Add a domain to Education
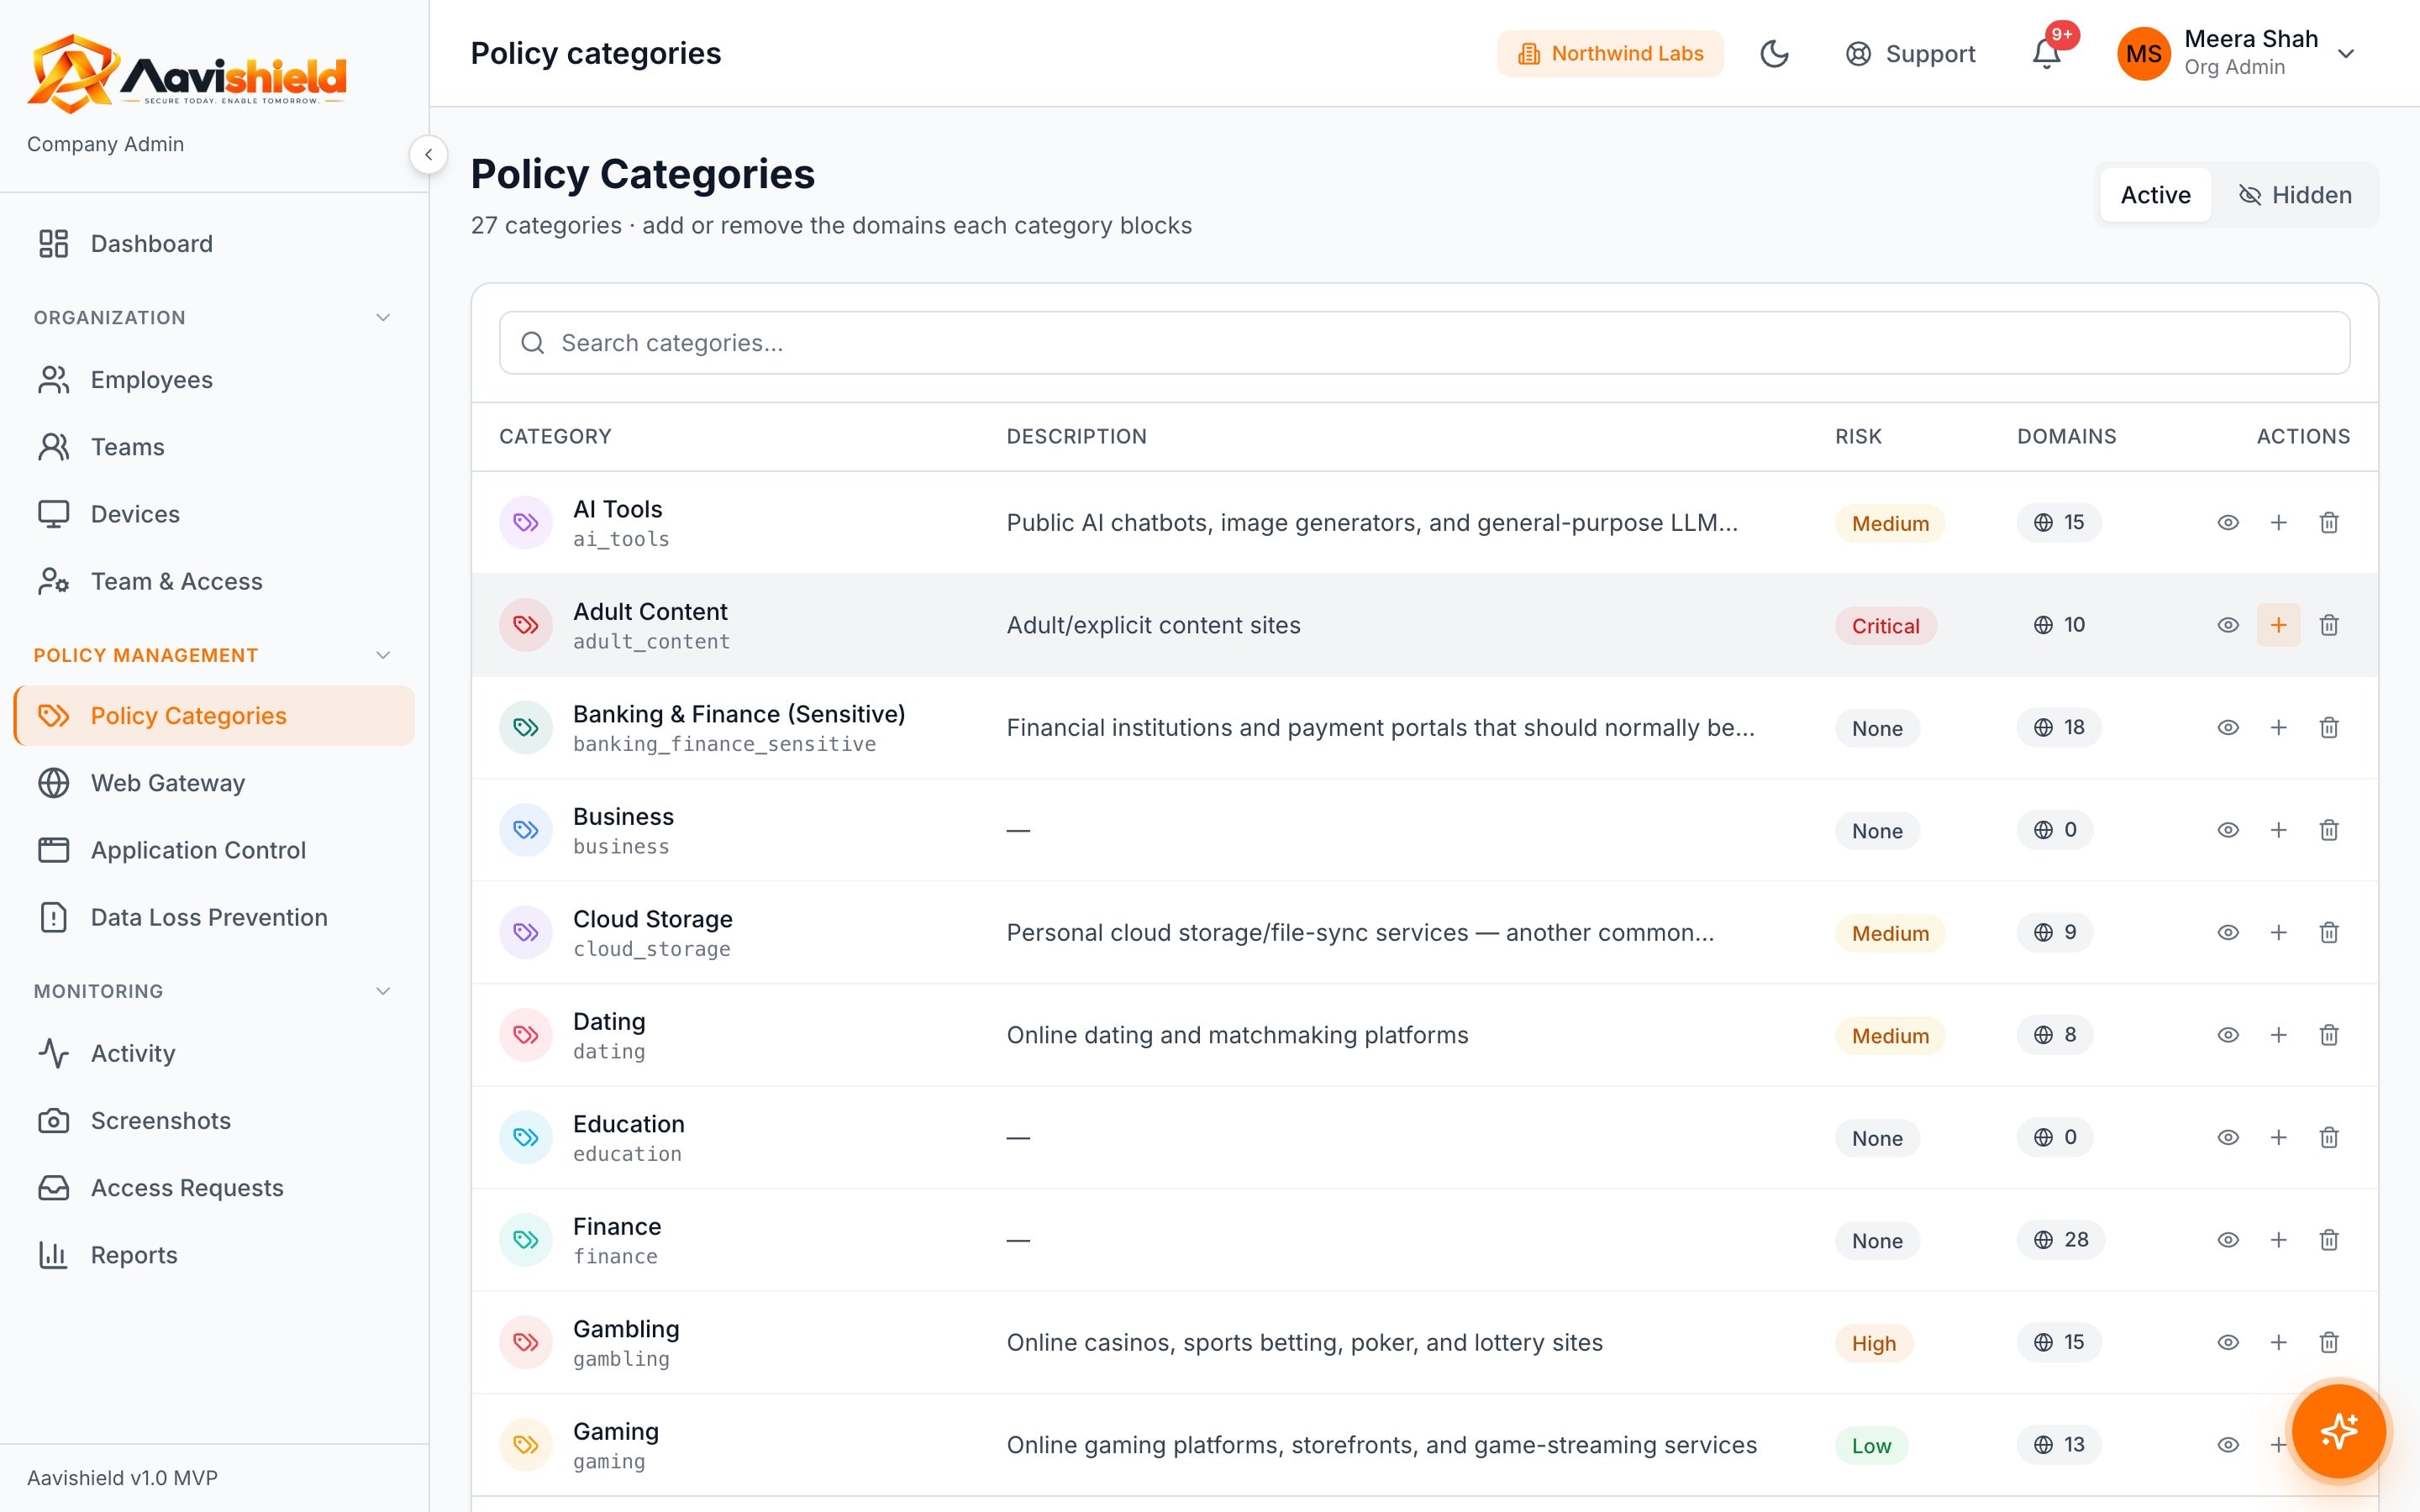The width and height of the screenshot is (2420, 1512). (x=2278, y=1137)
